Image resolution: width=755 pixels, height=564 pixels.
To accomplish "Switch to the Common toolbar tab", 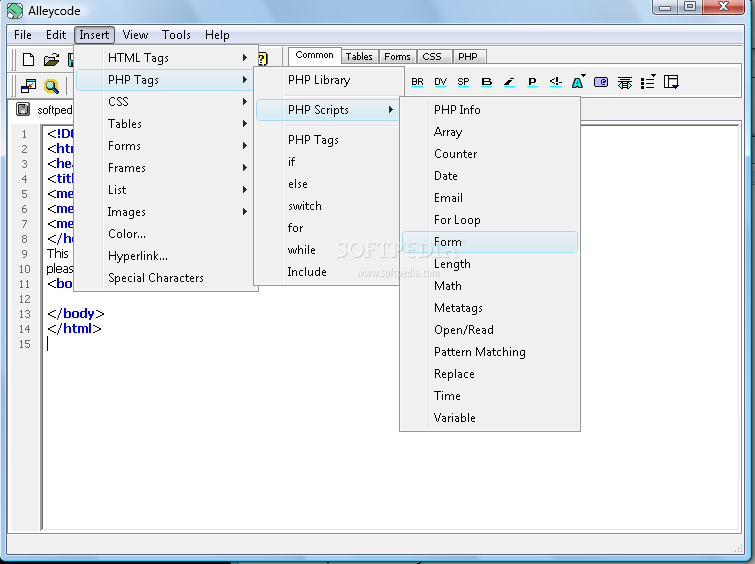I will point(314,55).
